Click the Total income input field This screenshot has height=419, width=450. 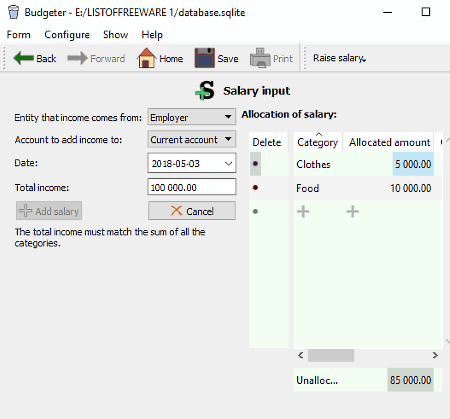(x=192, y=187)
